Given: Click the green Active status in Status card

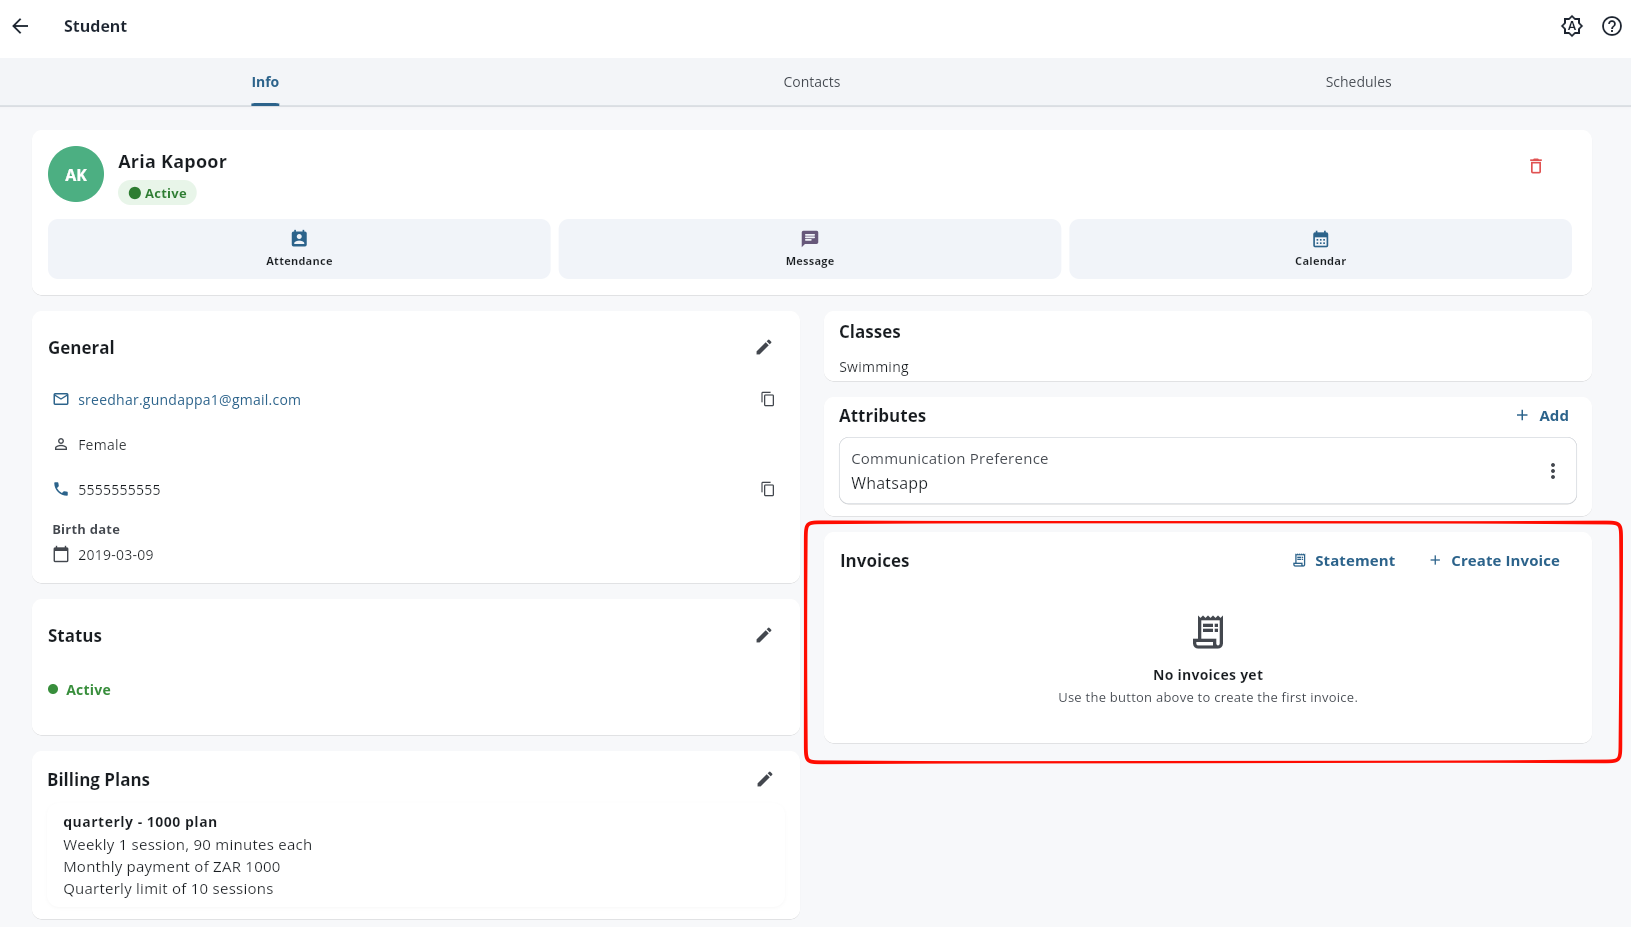Looking at the screenshot, I should [79, 690].
